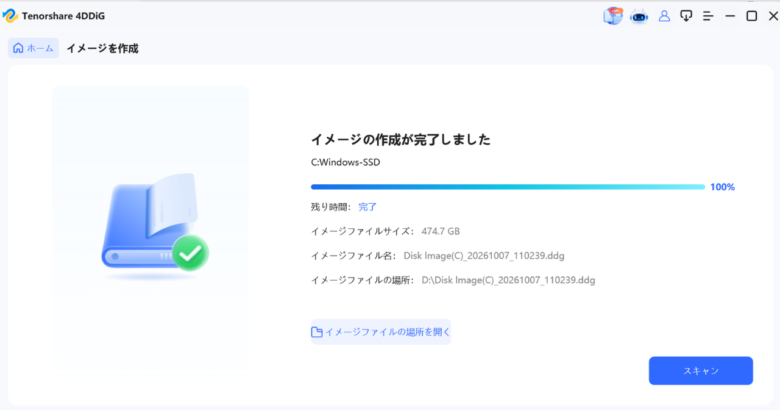
Task: Click the イメージファイル名 label
Action: click(354, 256)
